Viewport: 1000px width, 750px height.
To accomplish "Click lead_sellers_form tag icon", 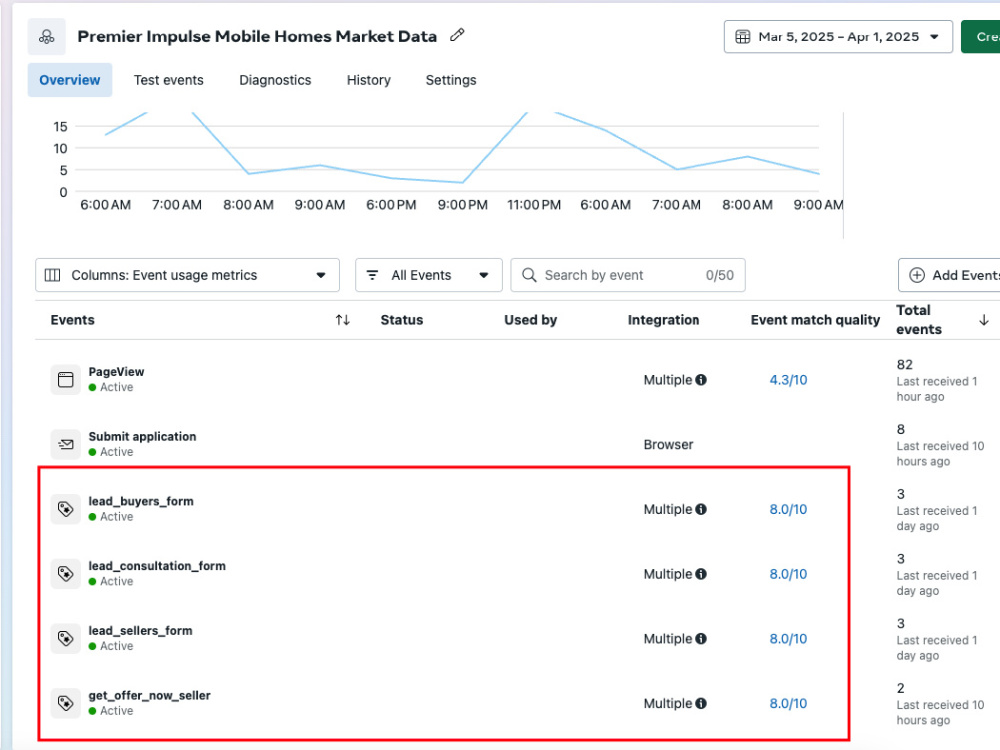I will (x=66, y=638).
